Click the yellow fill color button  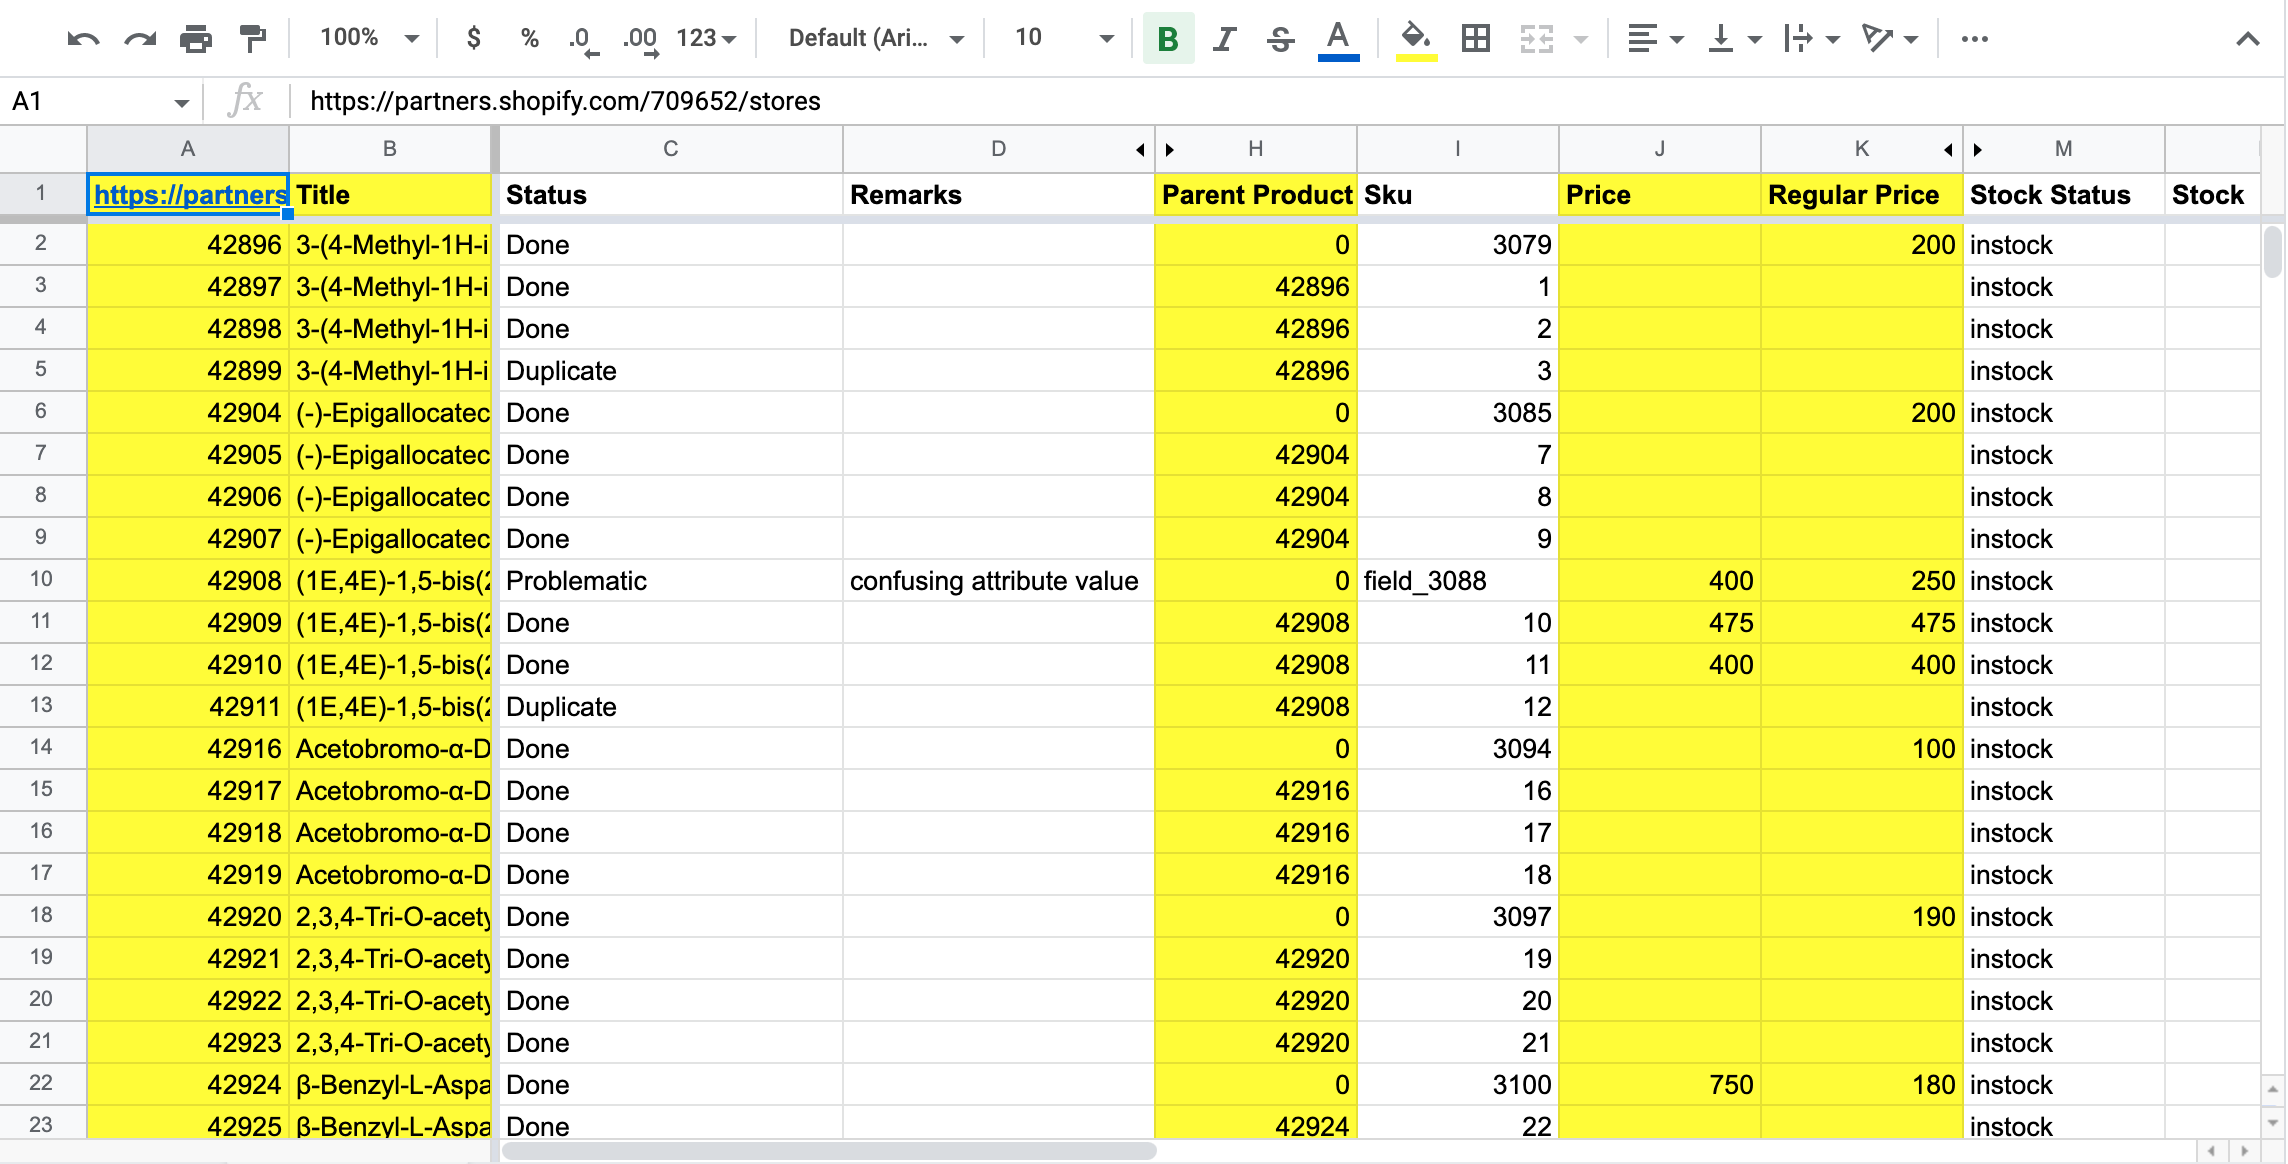pos(1415,39)
